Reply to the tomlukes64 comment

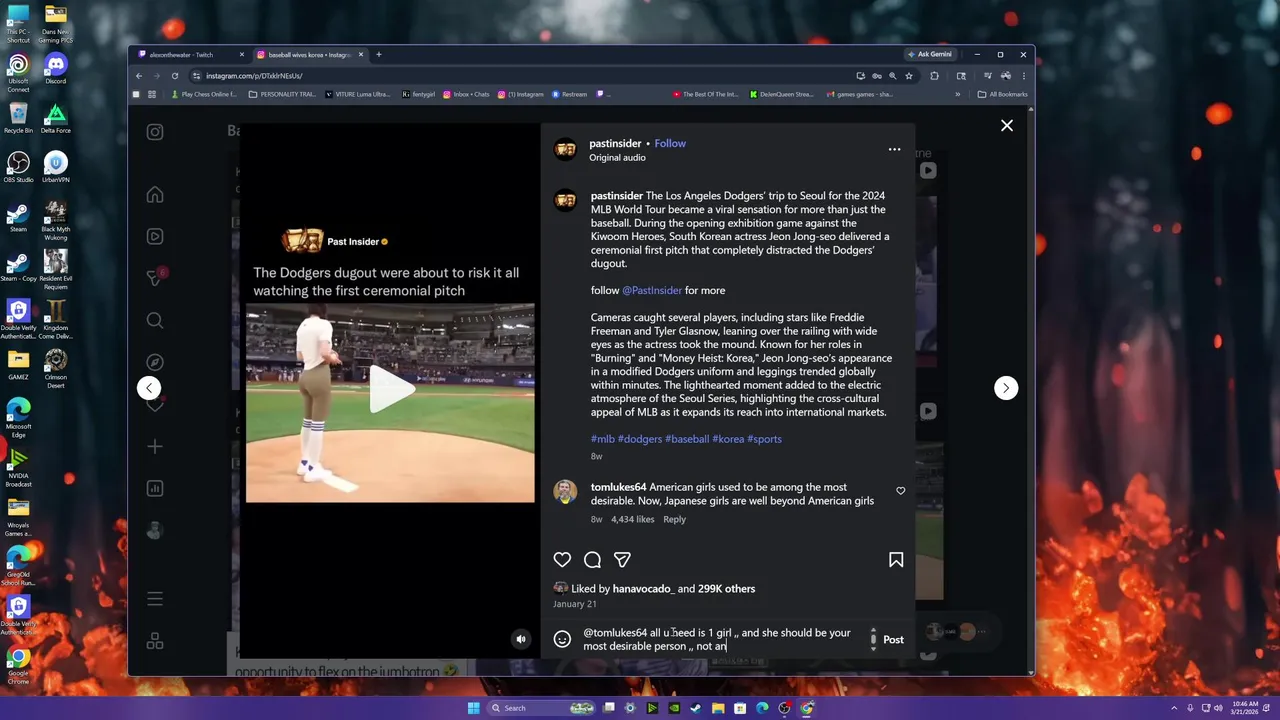[x=675, y=519]
